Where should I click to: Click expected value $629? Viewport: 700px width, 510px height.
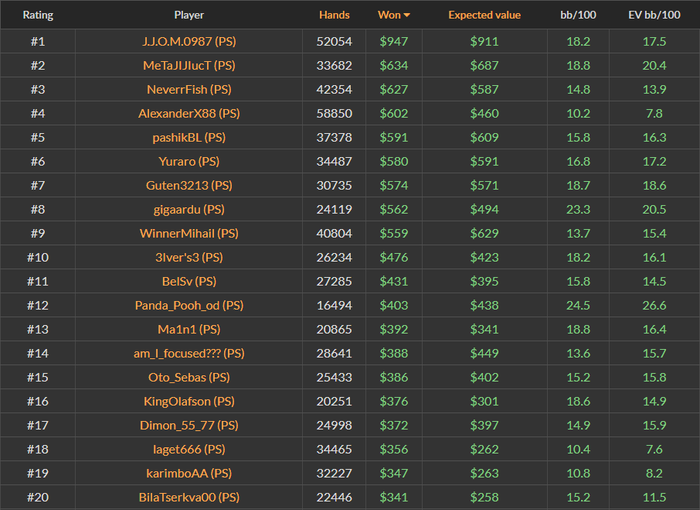coord(484,234)
